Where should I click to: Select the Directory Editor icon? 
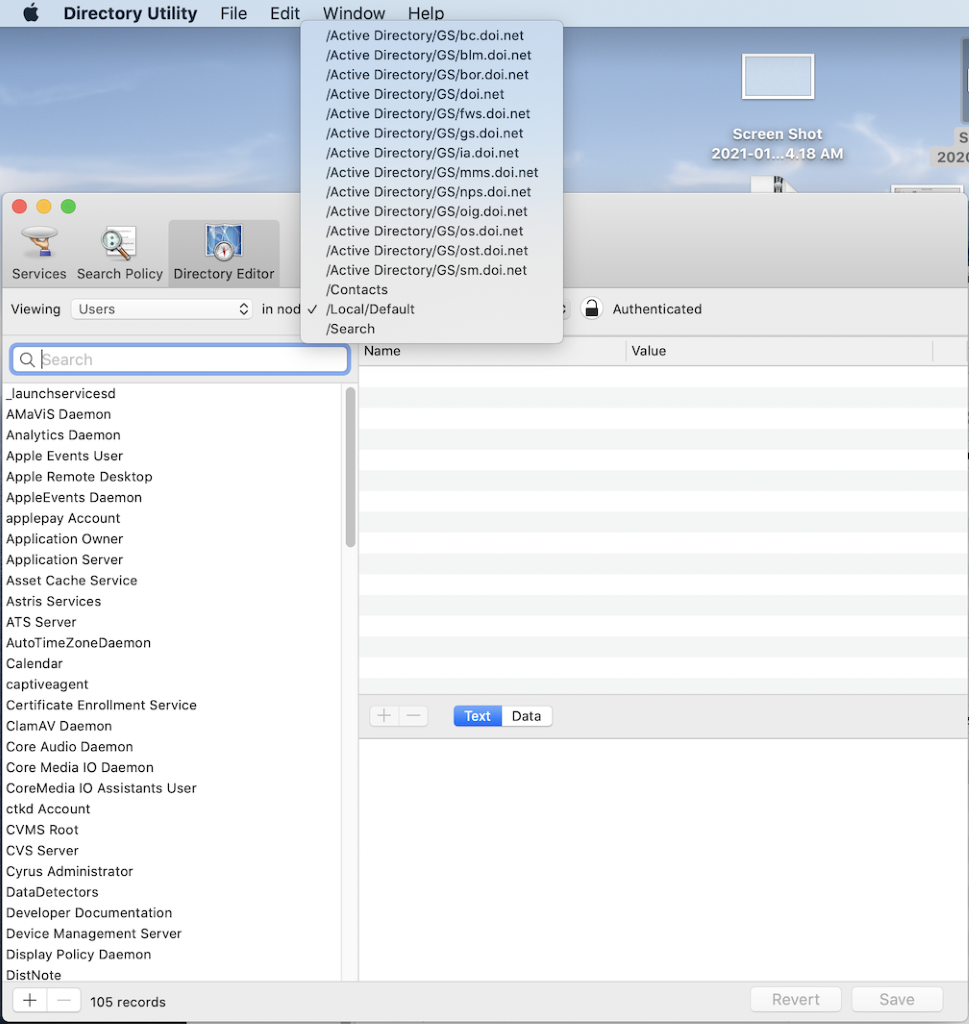(224, 242)
